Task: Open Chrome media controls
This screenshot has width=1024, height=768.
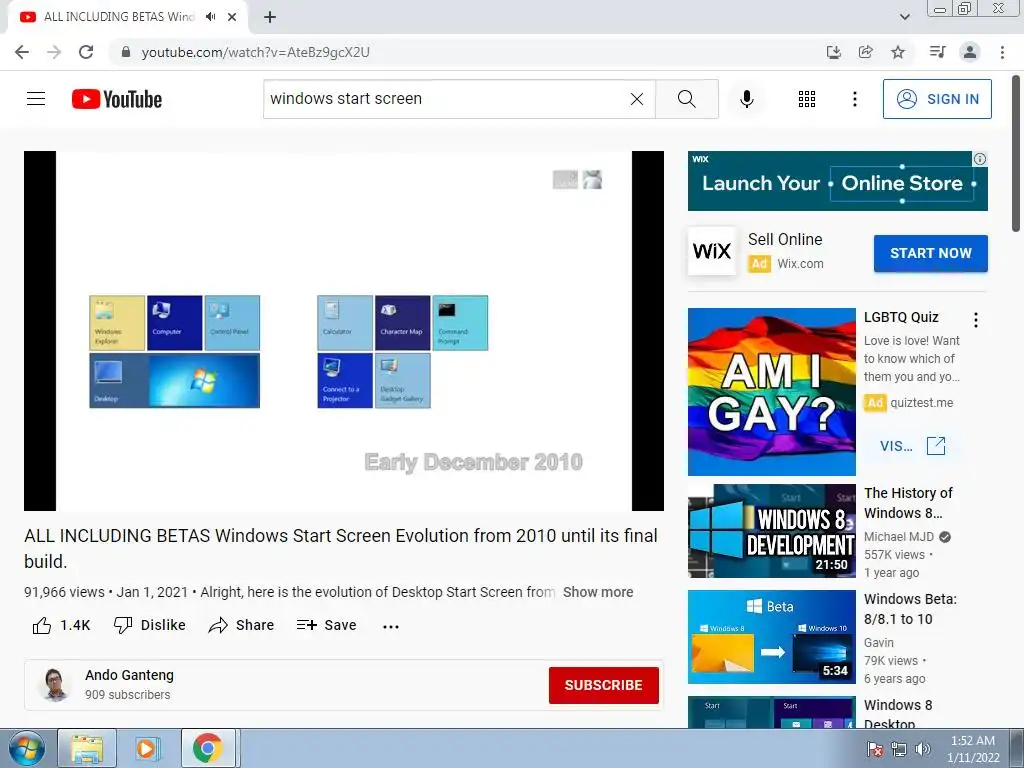Action: click(937, 52)
